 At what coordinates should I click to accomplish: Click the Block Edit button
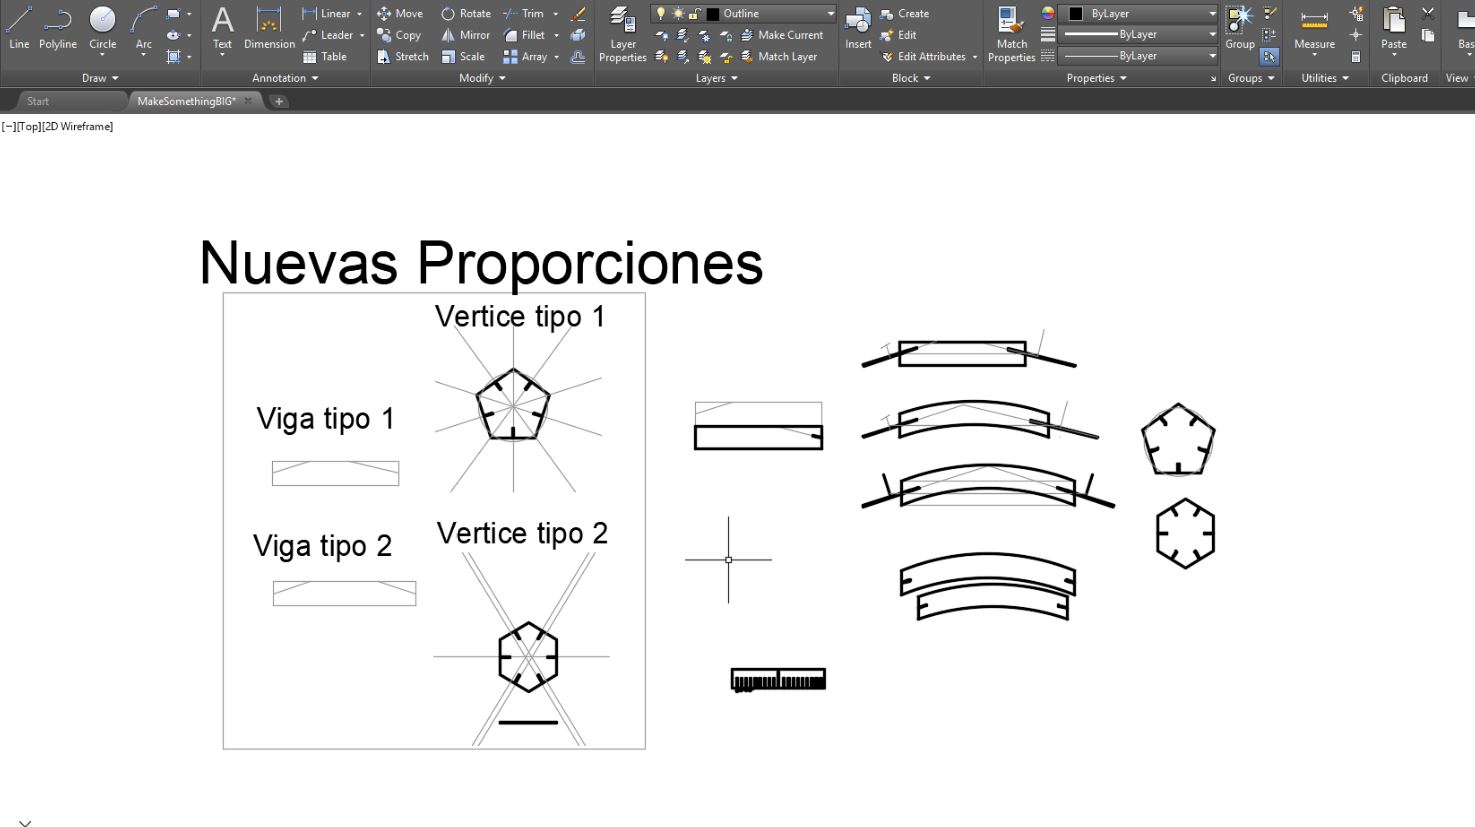click(x=898, y=35)
